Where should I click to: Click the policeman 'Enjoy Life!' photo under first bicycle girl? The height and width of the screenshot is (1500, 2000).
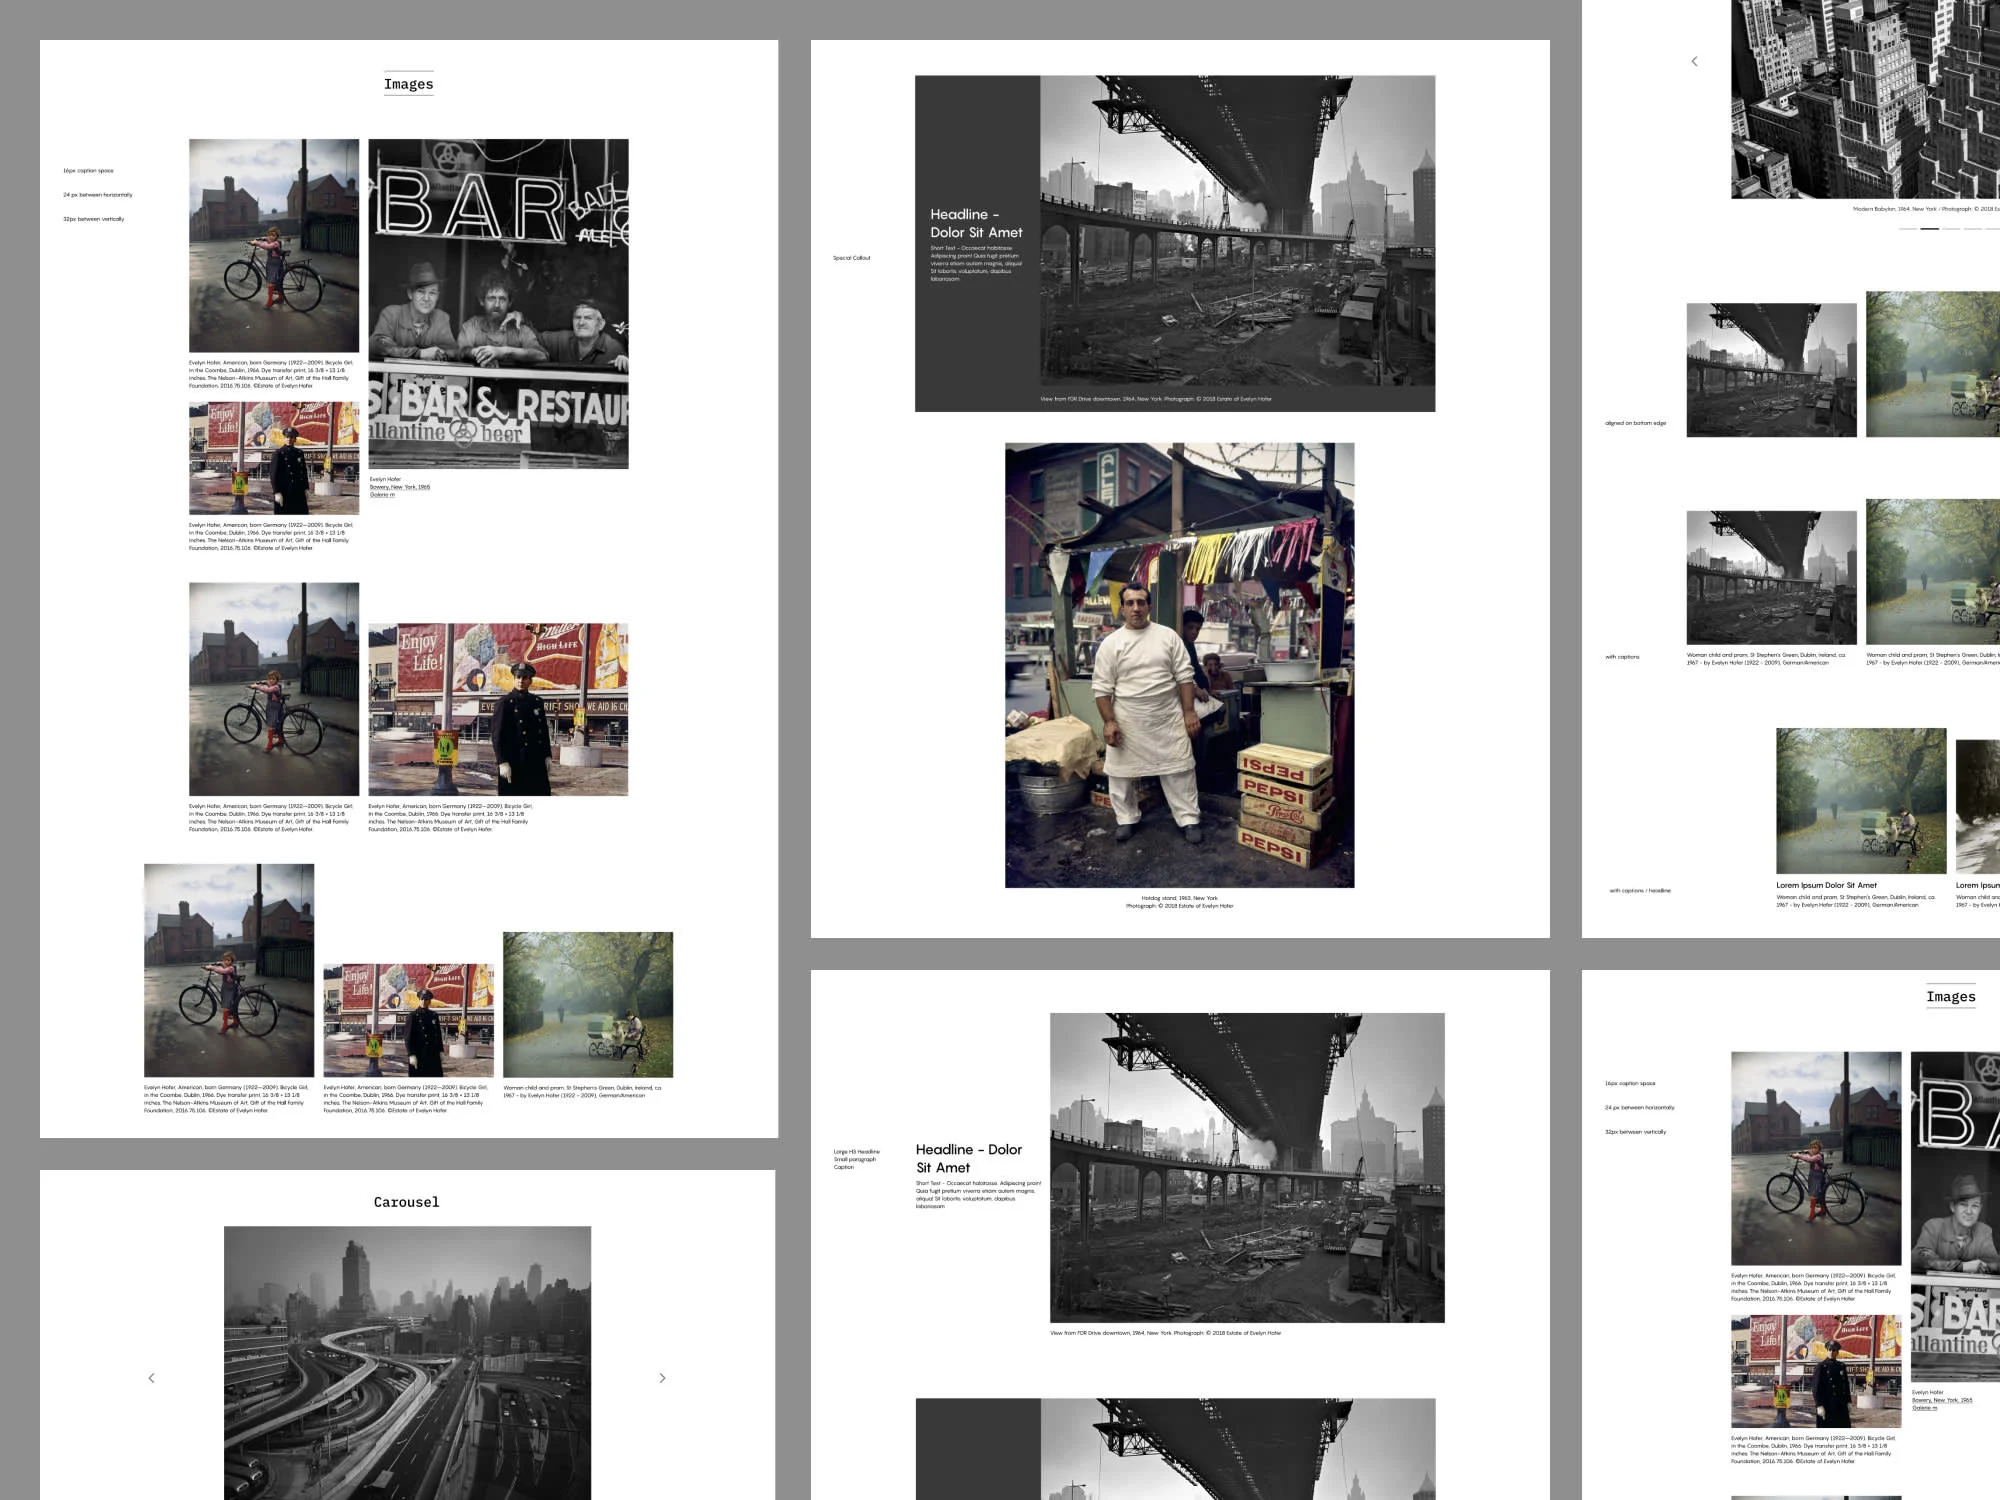274,458
